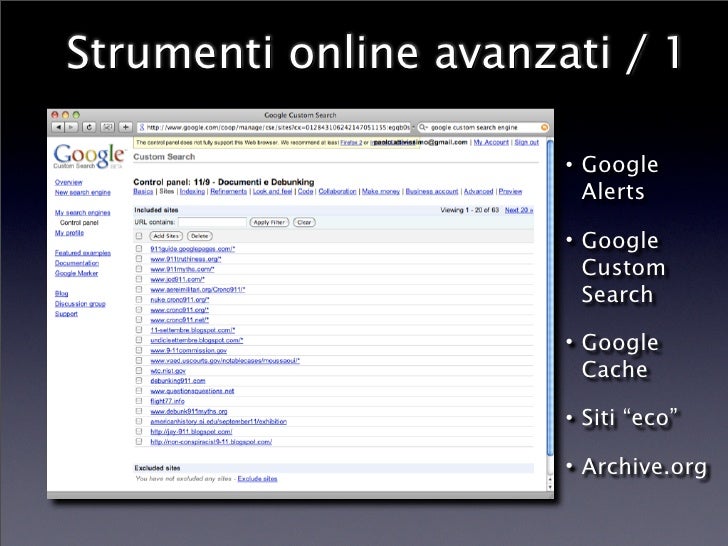Click the Google Custom Search logo
Image resolution: width=728 pixels, height=546 pixels.
click(89, 156)
